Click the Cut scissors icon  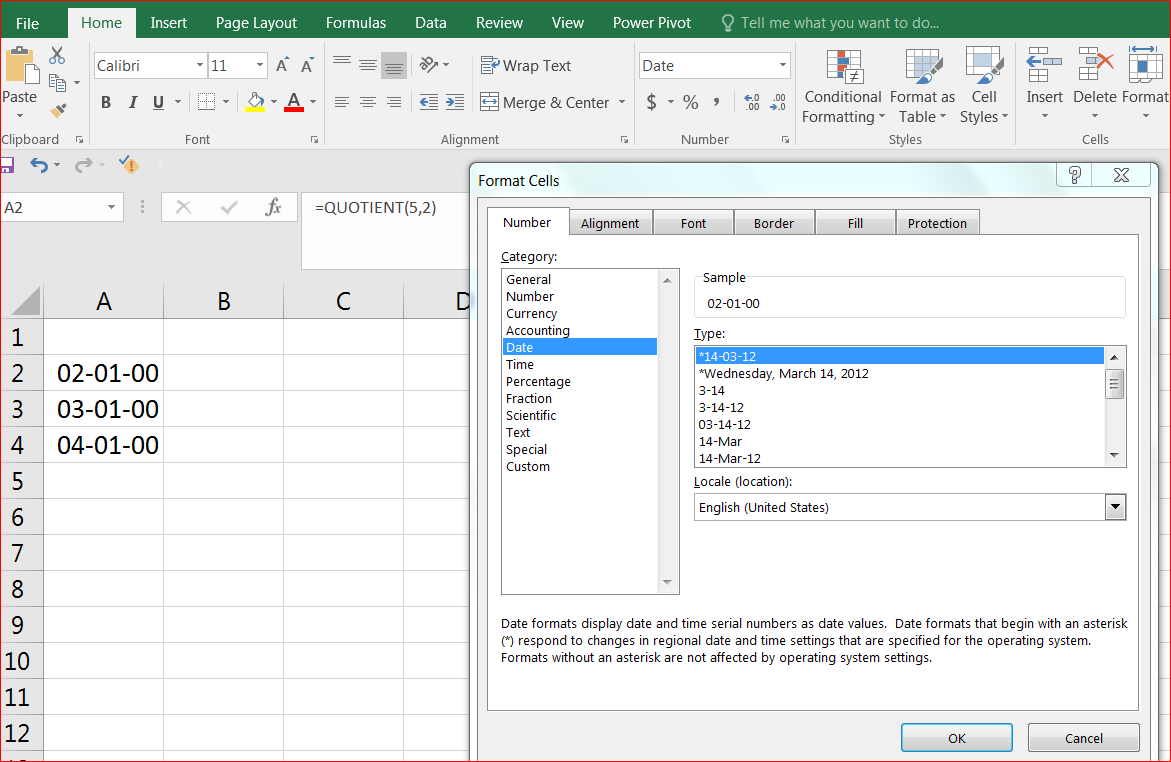57,55
